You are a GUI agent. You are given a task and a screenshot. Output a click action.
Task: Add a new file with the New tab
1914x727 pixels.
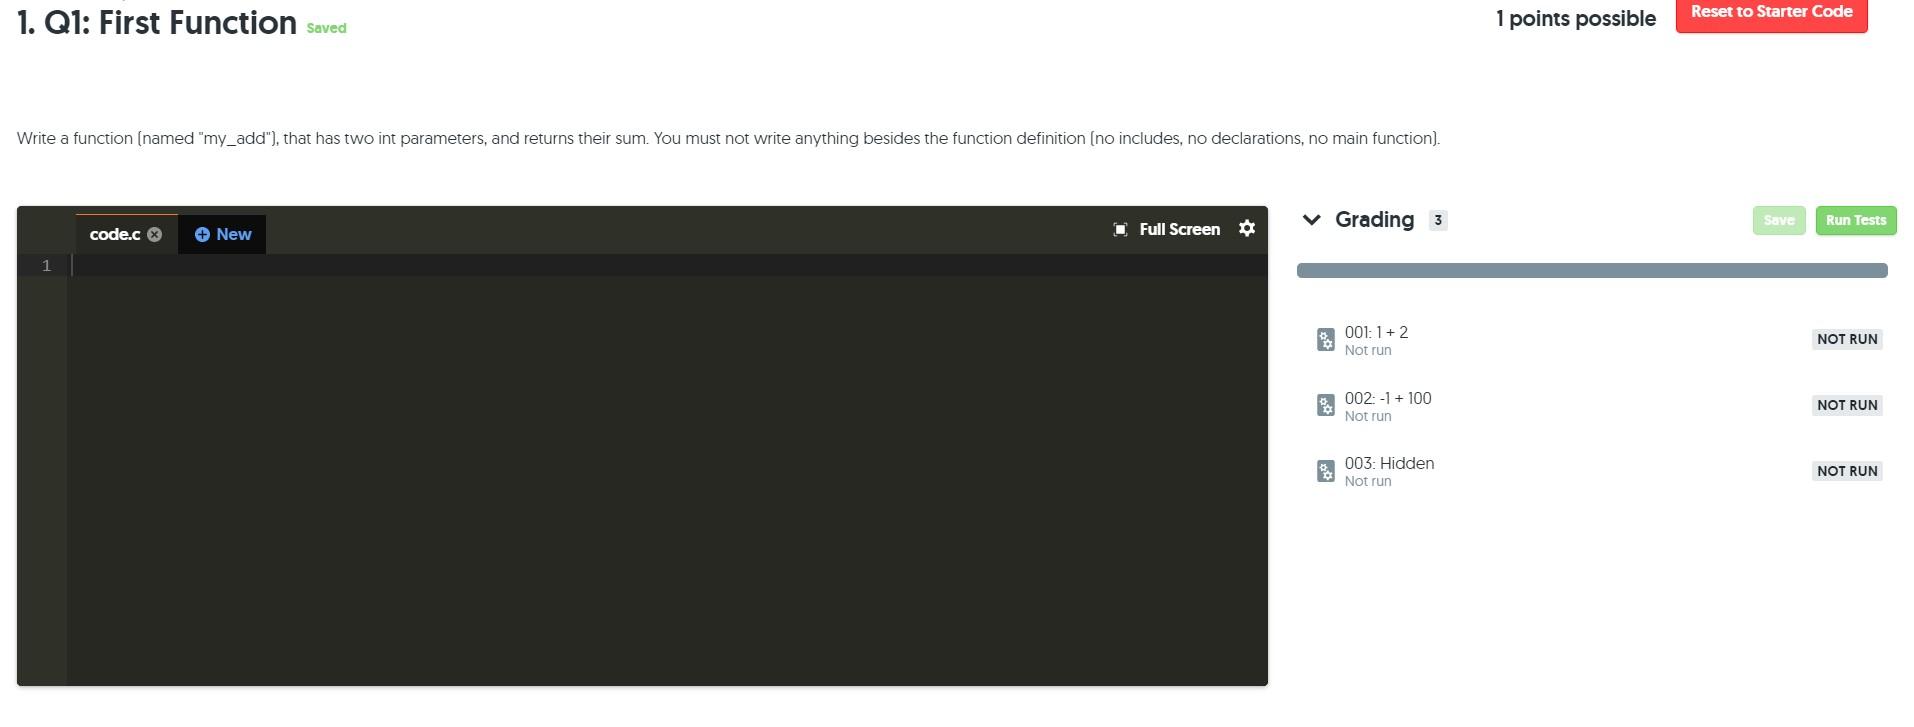coord(222,234)
